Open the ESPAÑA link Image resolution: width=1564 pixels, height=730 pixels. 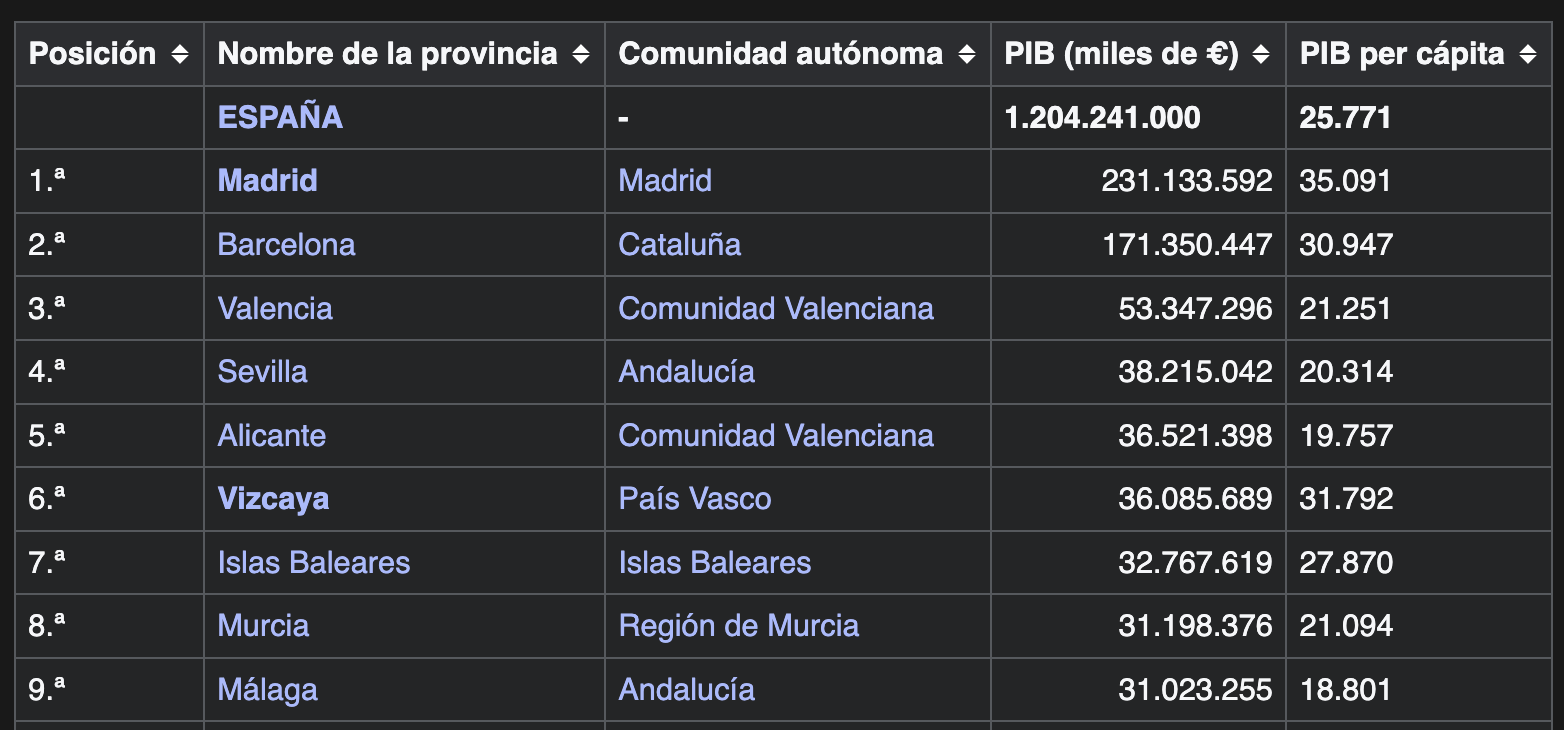280,117
